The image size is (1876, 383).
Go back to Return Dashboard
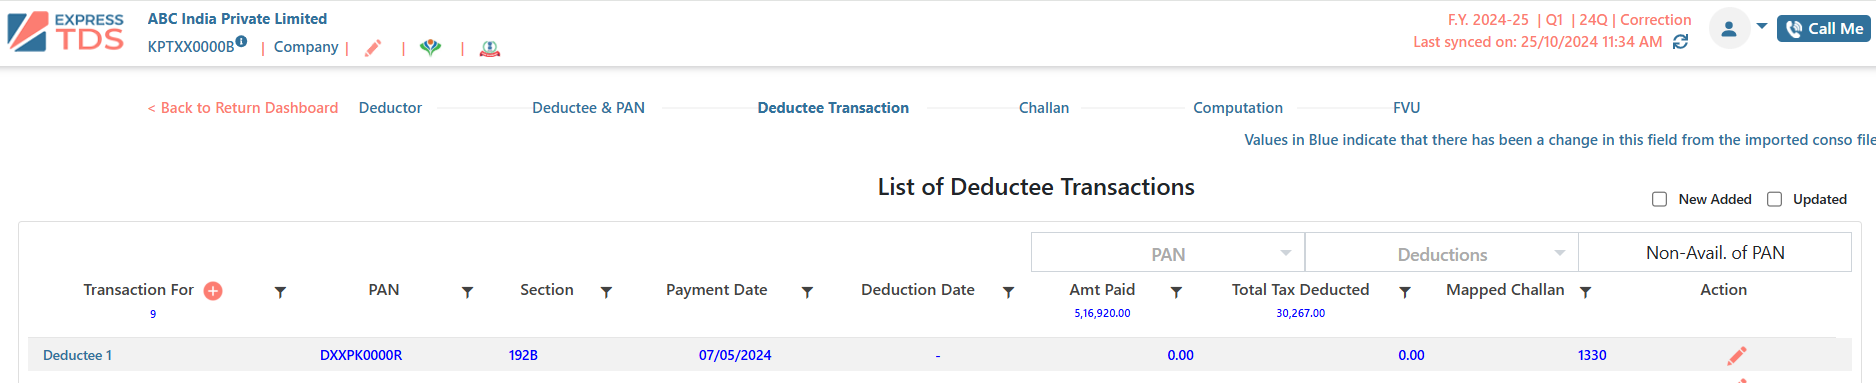(243, 108)
